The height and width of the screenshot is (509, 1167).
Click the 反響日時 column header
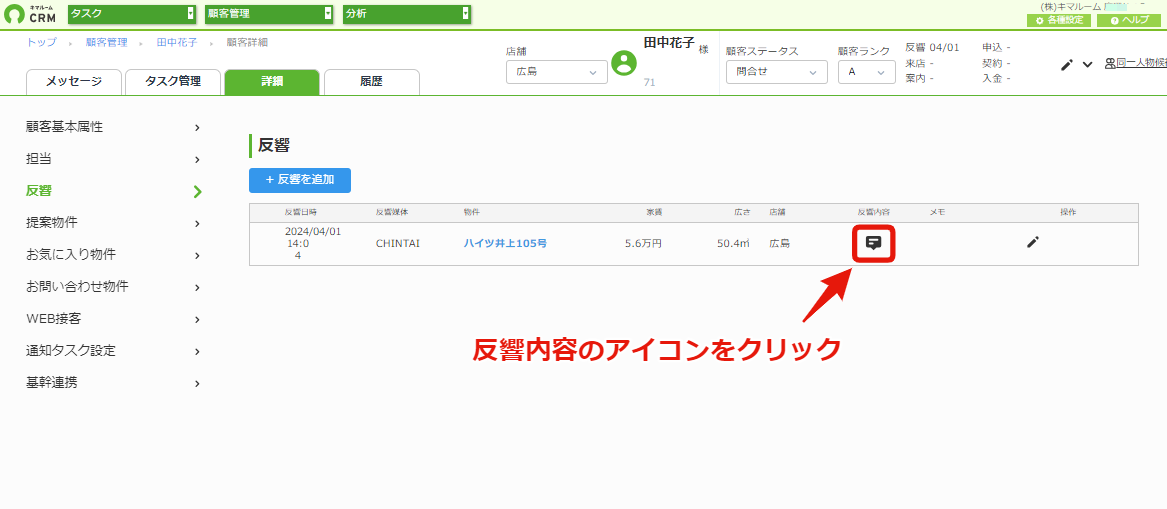pyautogui.click(x=301, y=213)
